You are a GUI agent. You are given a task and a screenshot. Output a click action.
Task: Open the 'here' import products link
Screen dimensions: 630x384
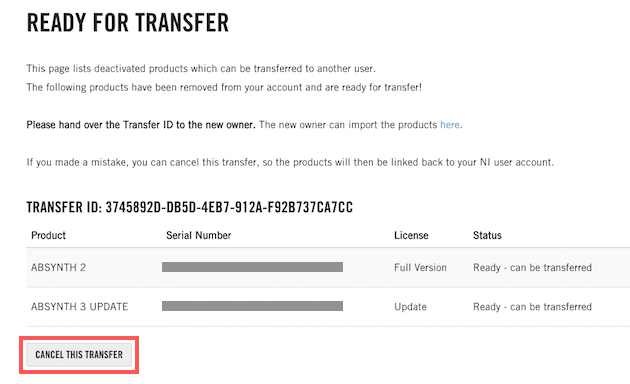tap(450, 125)
